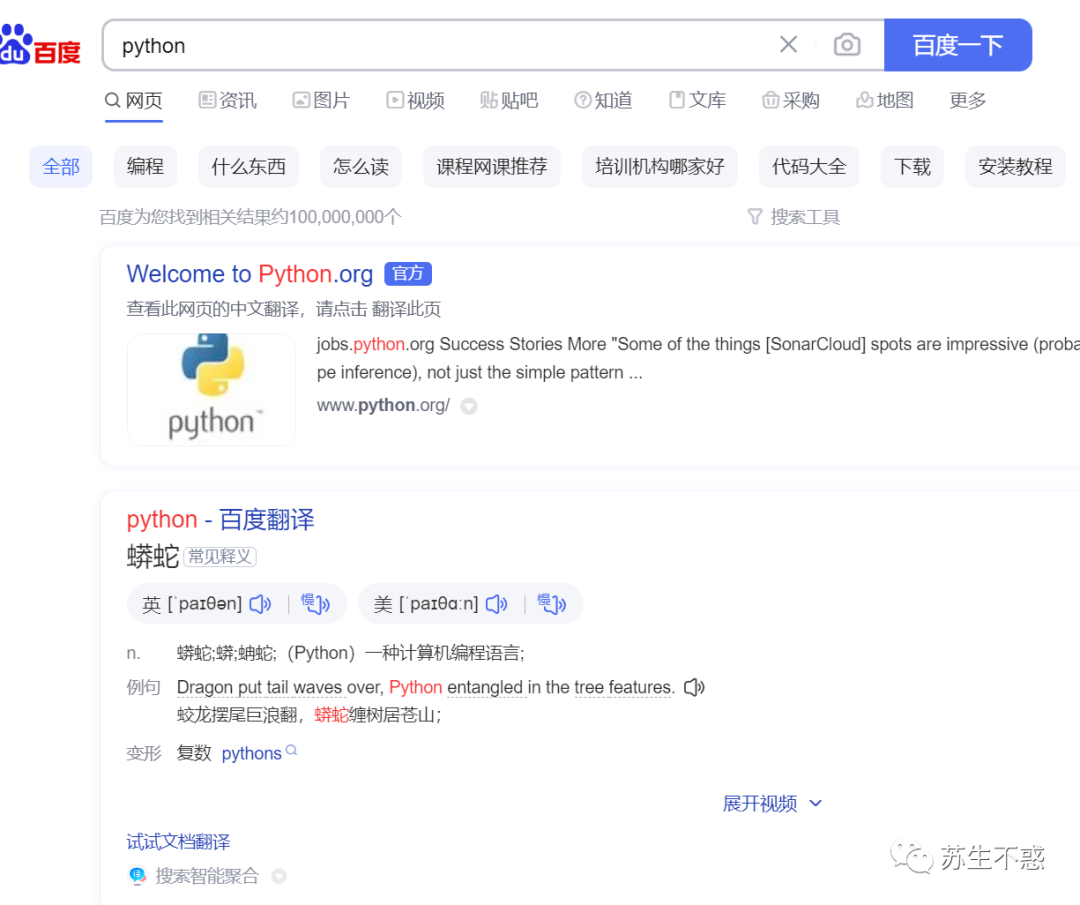
Task: Expand 展开视频 section
Action: point(772,803)
